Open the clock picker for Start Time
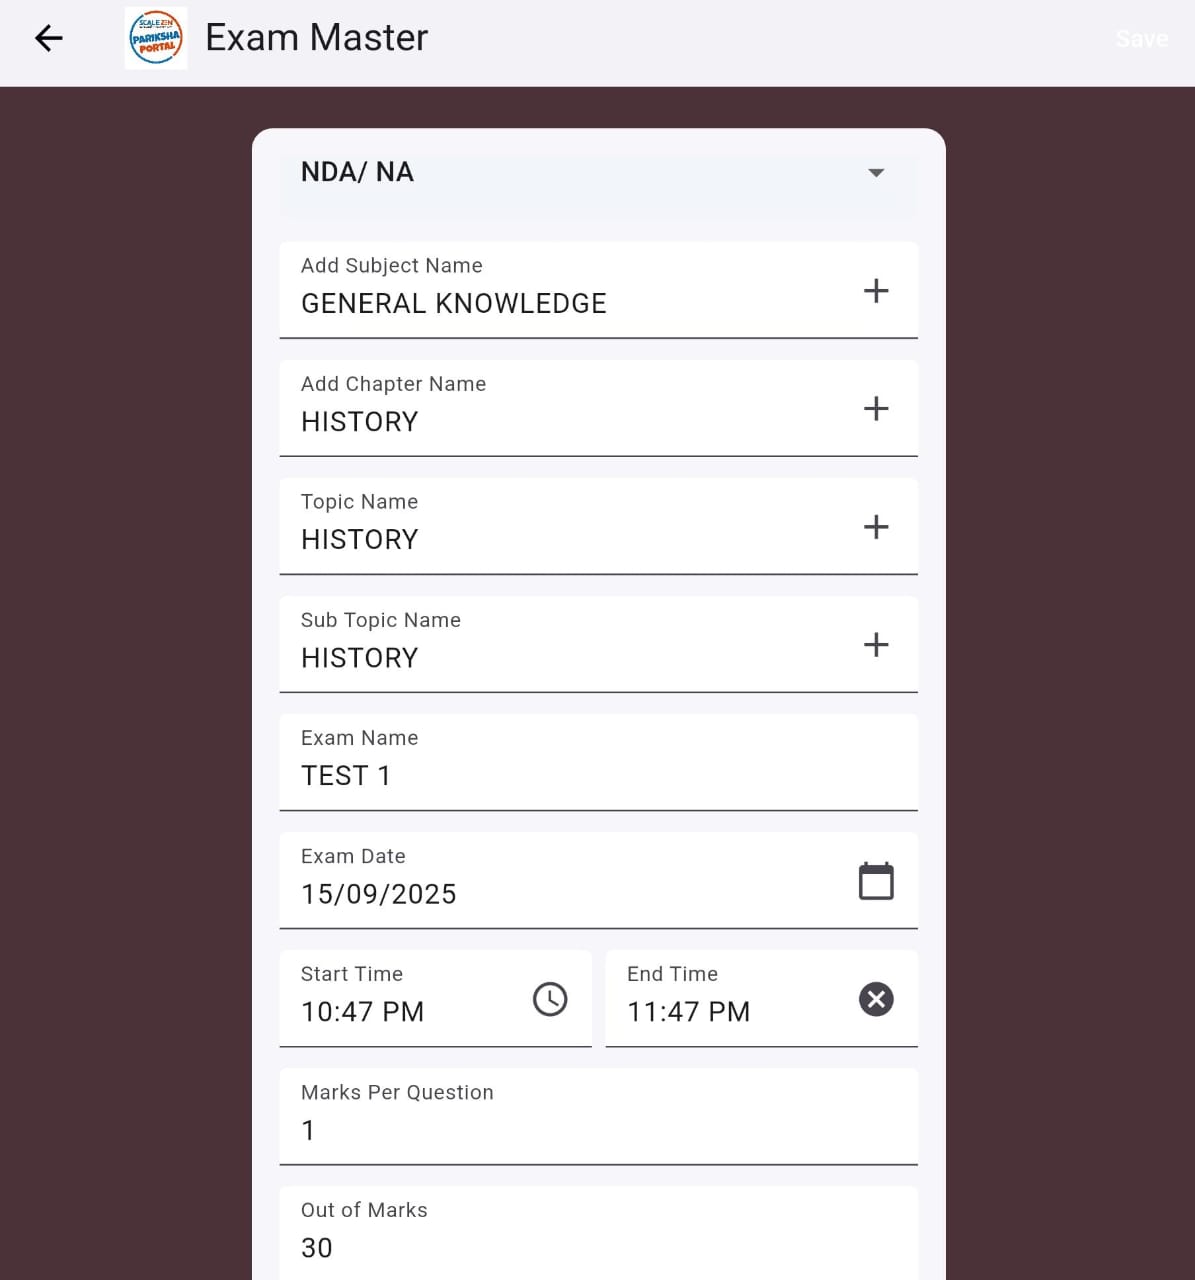 (x=550, y=998)
